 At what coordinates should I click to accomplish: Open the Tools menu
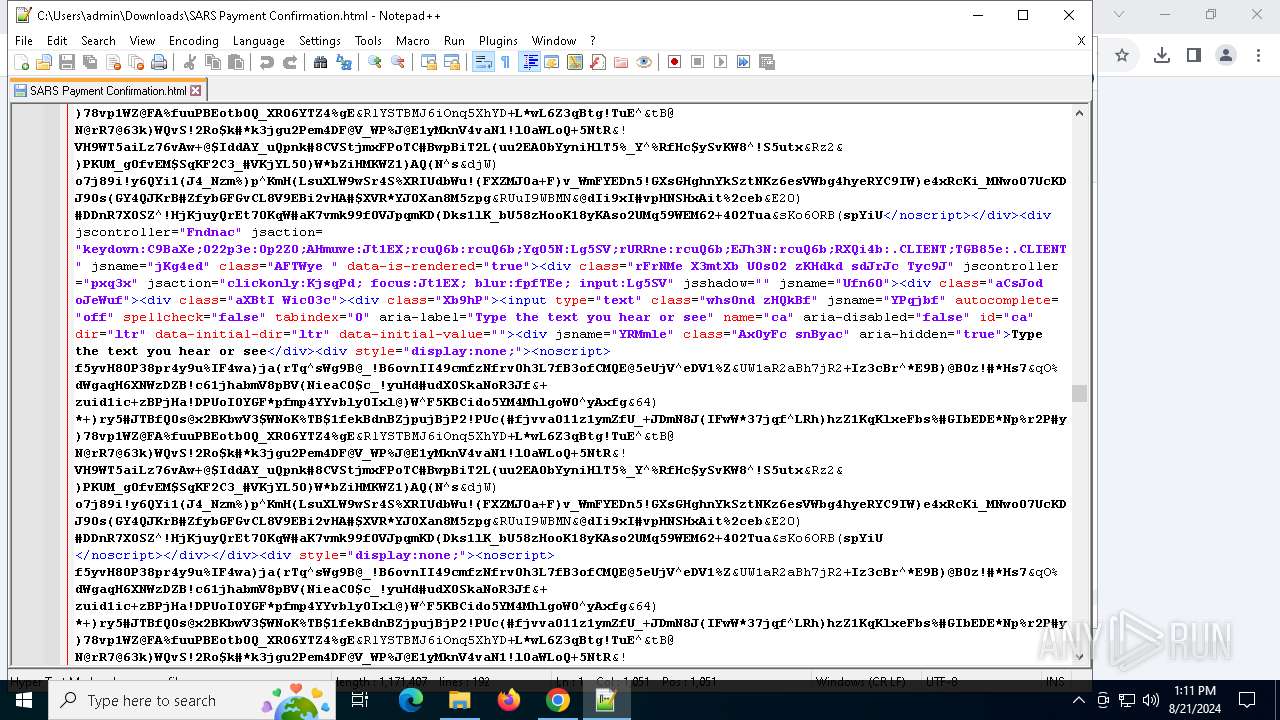tap(368, 41)
